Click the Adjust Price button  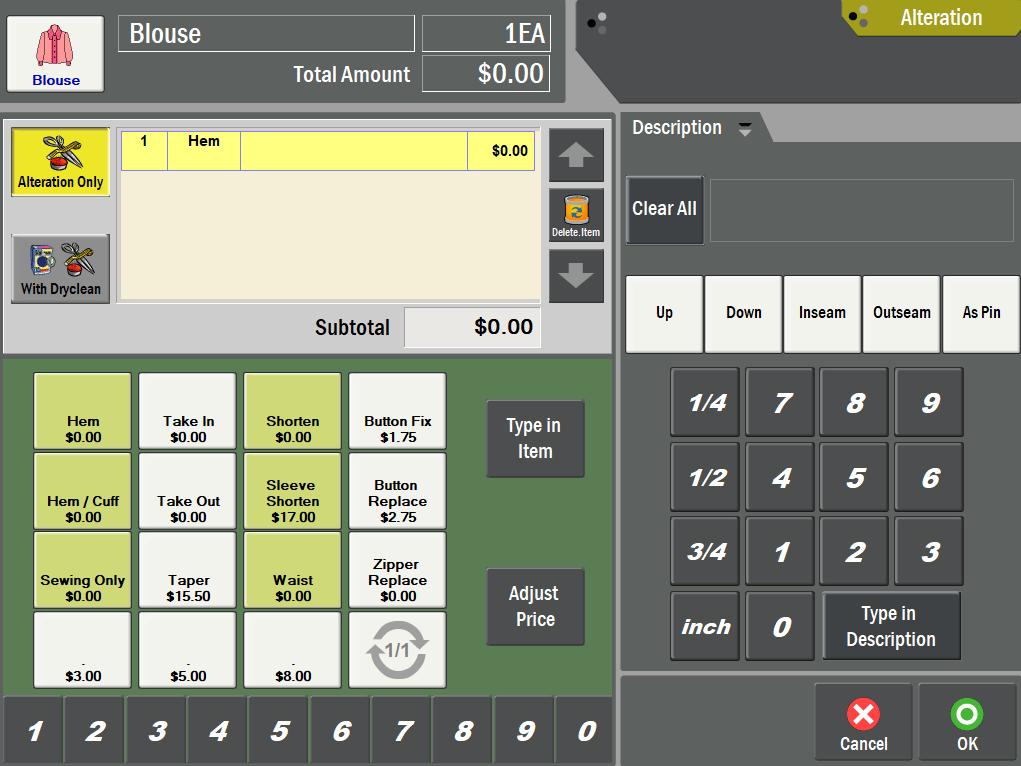tap(535, 606)
